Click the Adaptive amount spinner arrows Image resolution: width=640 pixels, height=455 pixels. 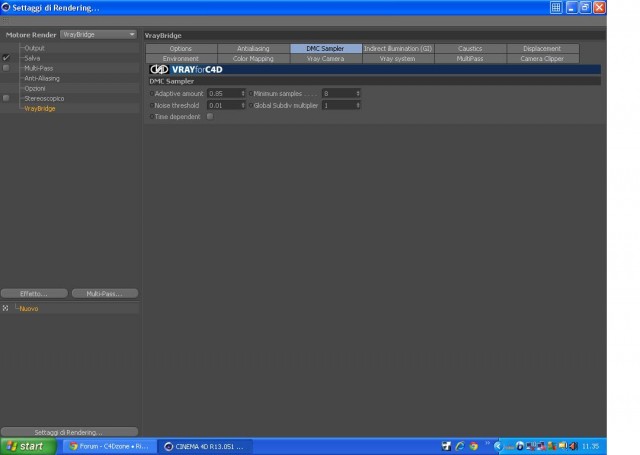pos(243,93)
